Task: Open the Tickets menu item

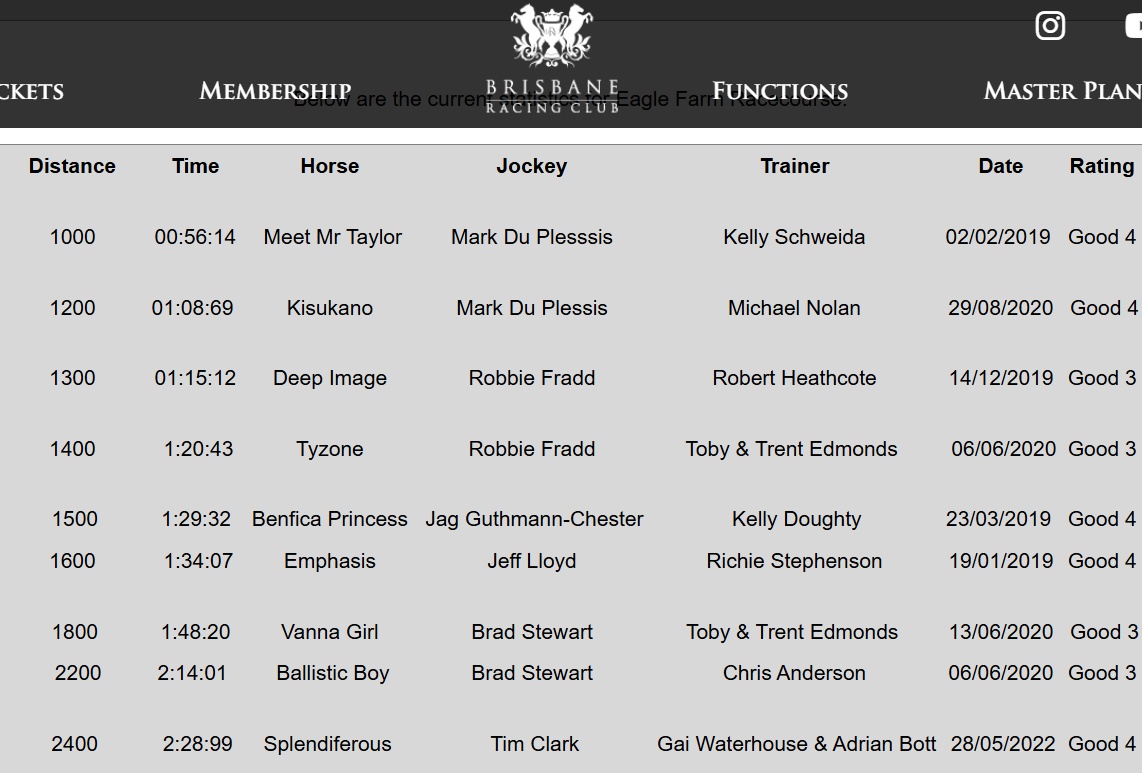Action: coord(32,92)
